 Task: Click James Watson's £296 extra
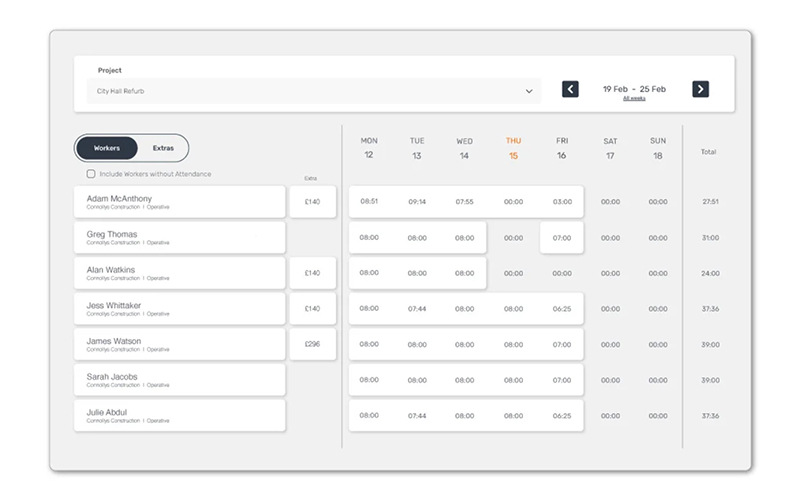pyautogui.click(x=313, y=344)
